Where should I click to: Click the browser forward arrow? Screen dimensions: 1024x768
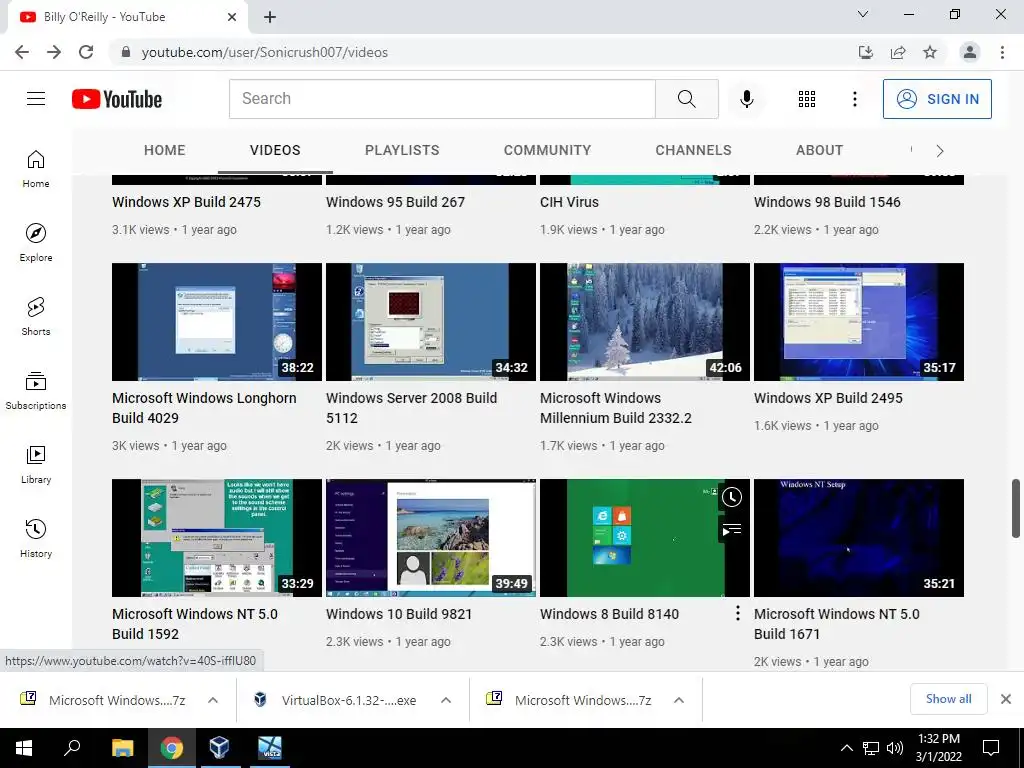tap(54, 52)
